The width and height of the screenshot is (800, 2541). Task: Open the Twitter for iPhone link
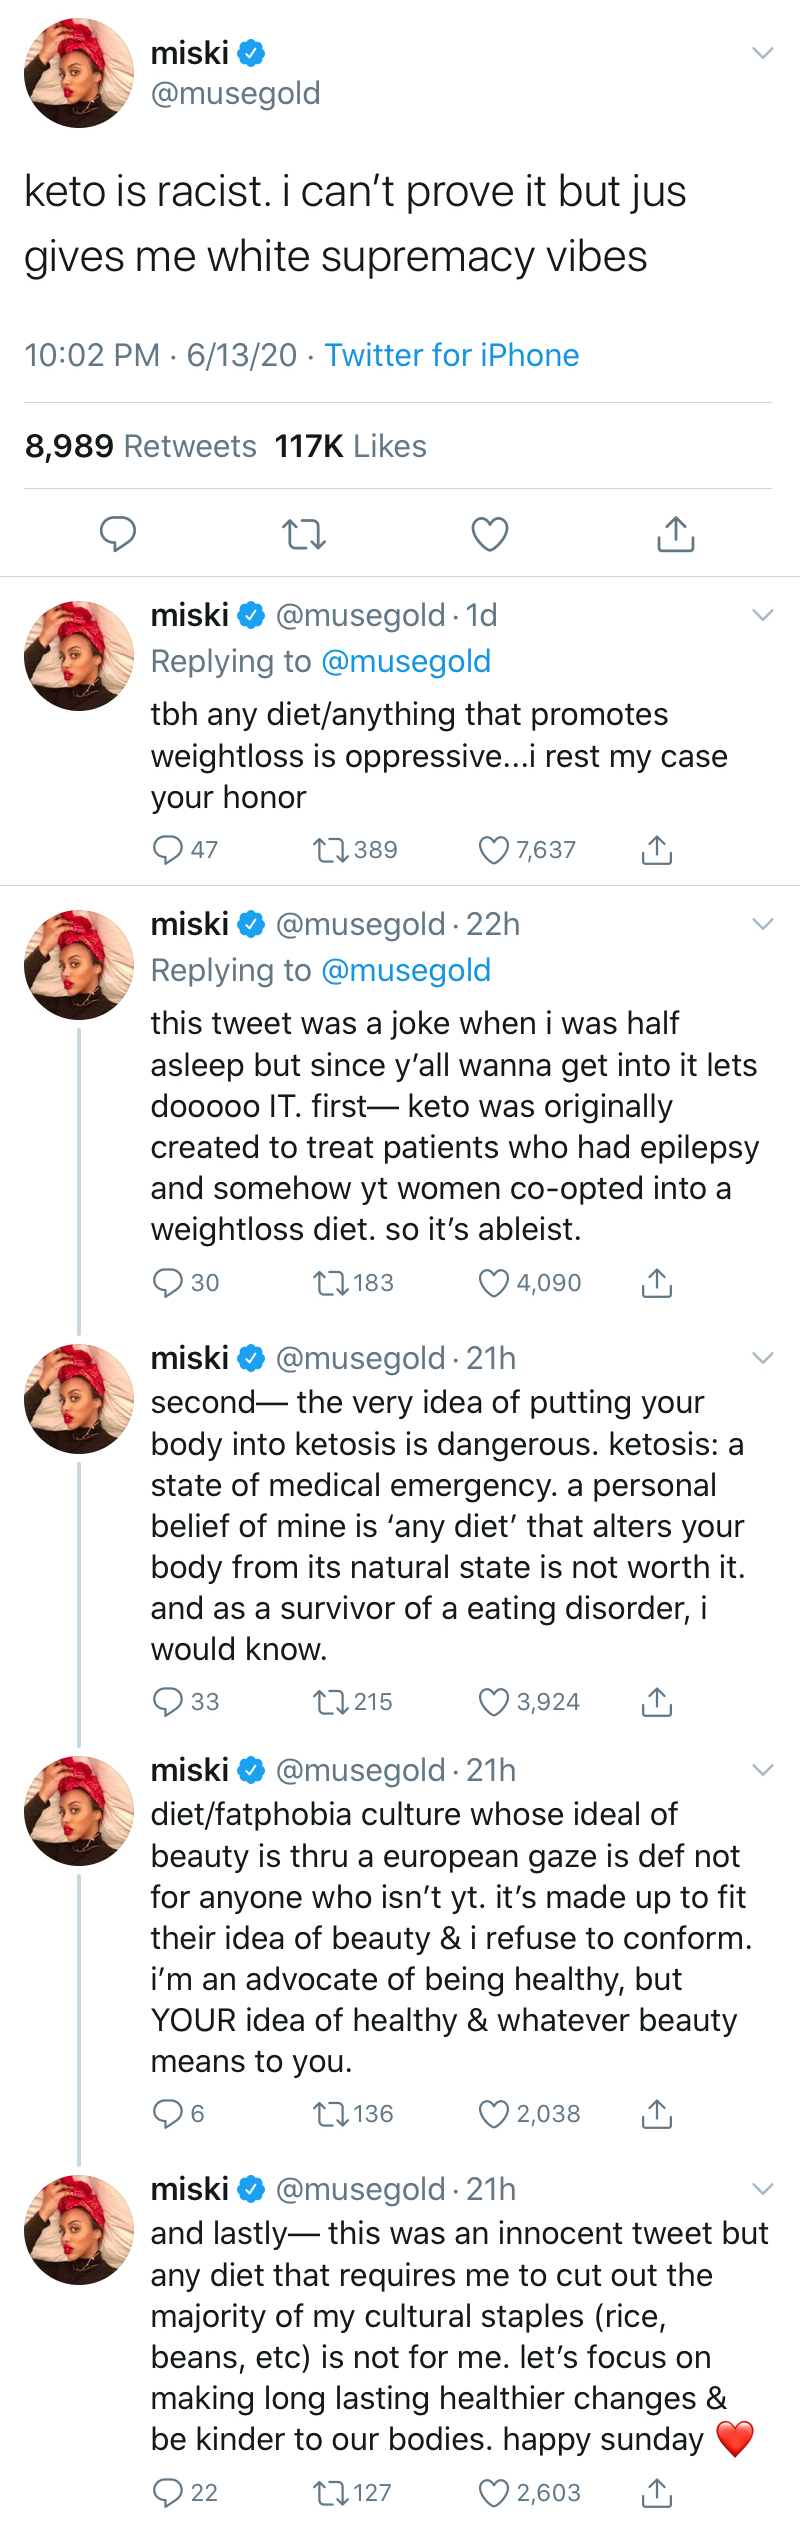(x=452, y=355)
